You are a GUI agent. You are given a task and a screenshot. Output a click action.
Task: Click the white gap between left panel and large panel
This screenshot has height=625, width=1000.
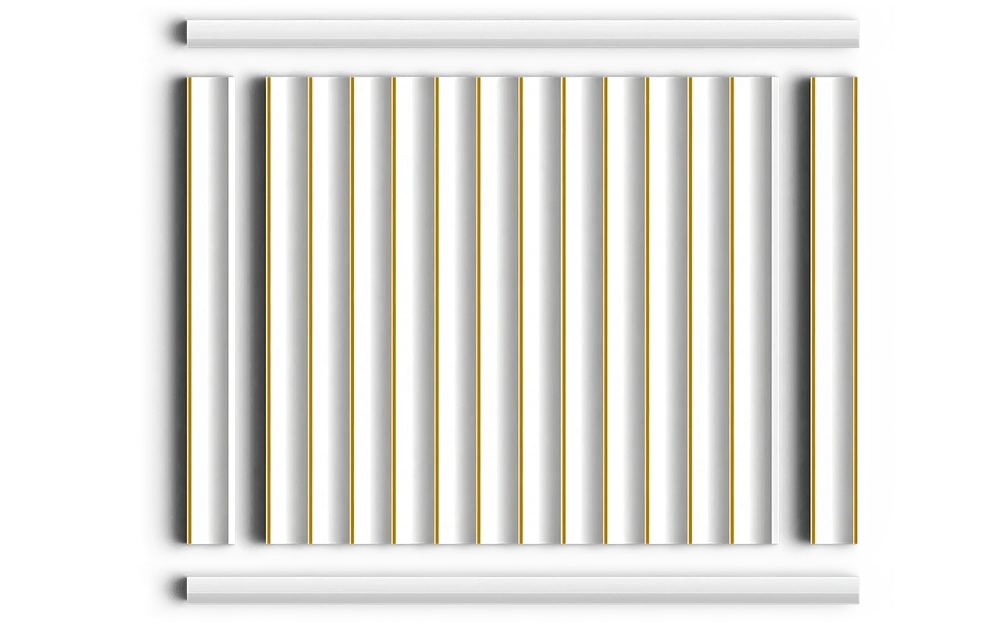(x=246, y=310)
